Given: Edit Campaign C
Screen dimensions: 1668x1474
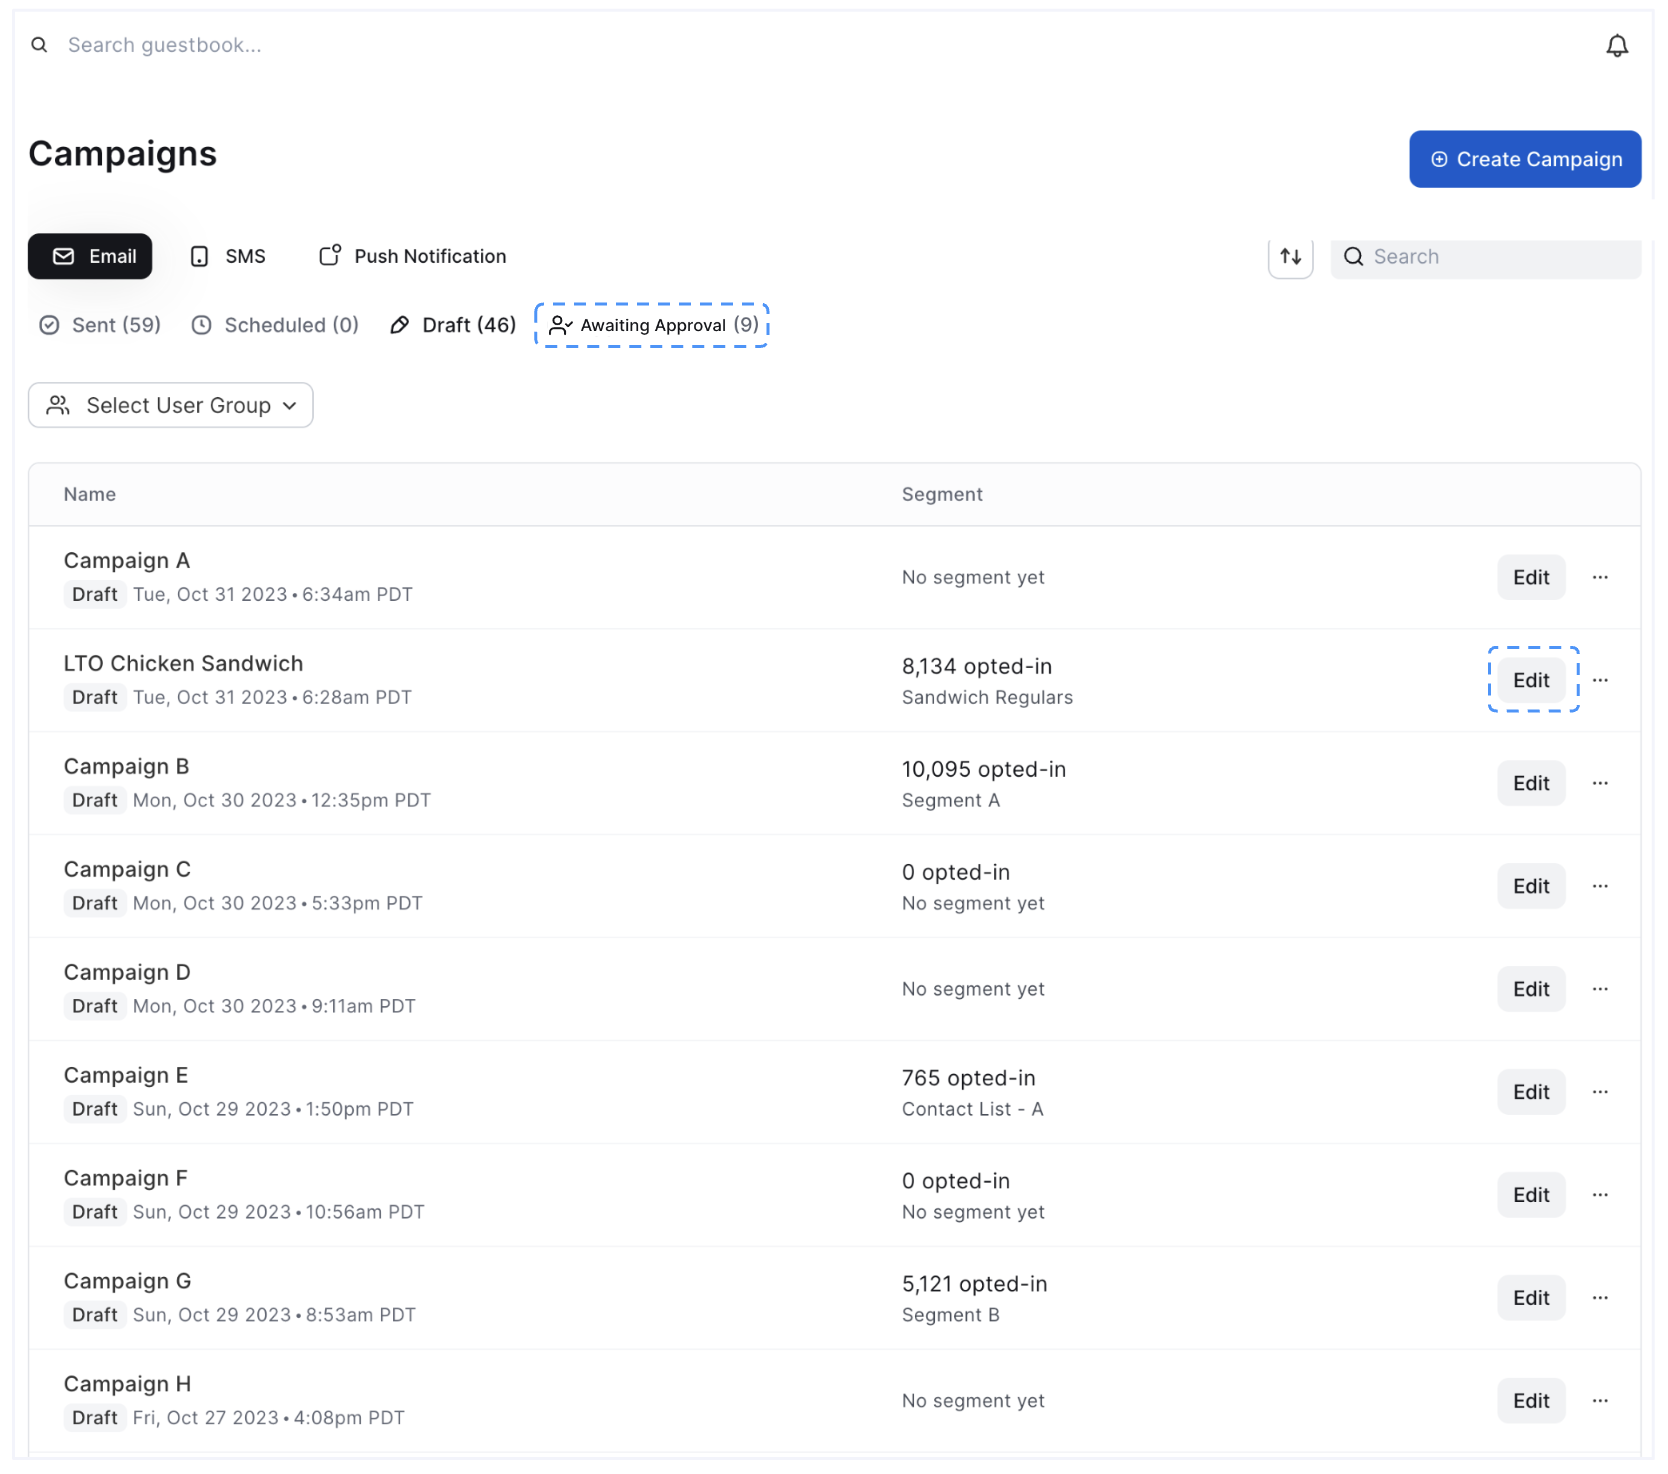Looking at the screenshot, I should (1531, 887).
